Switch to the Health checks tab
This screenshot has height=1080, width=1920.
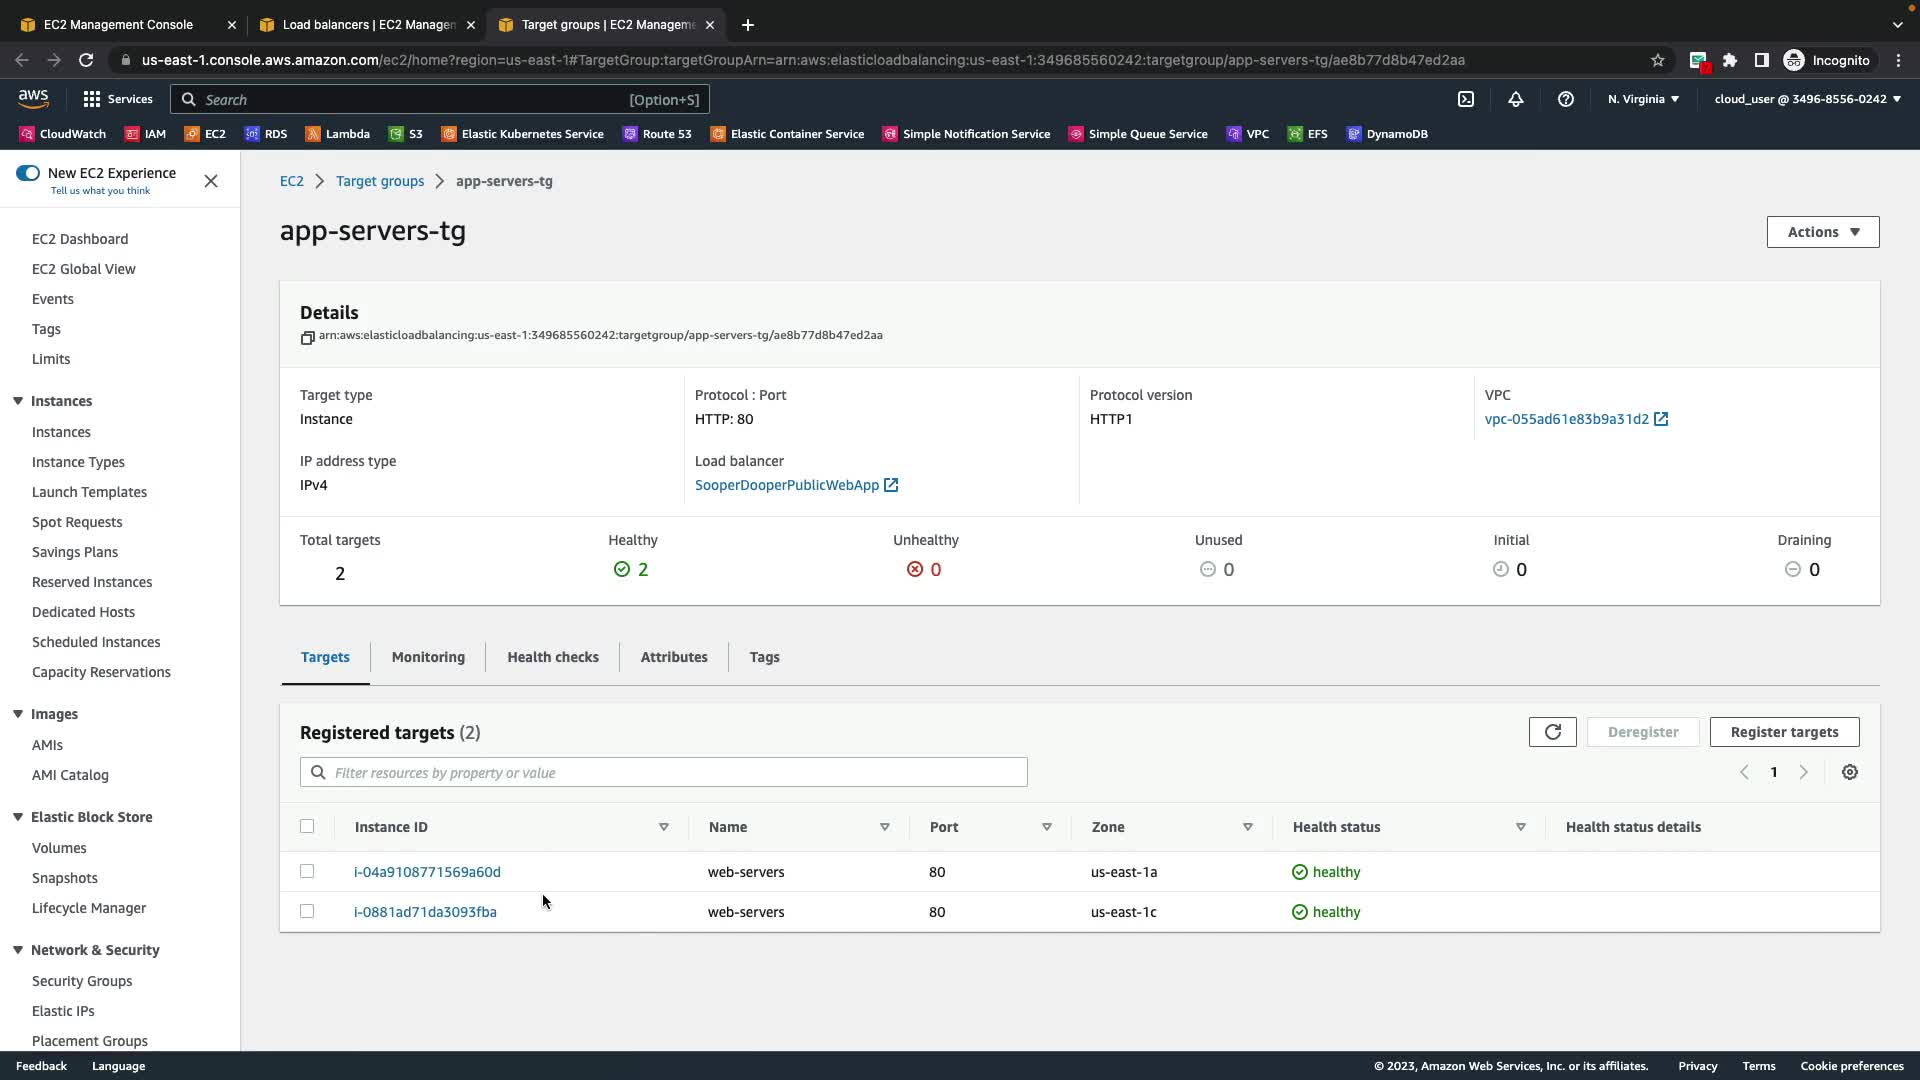pos(552,657)
